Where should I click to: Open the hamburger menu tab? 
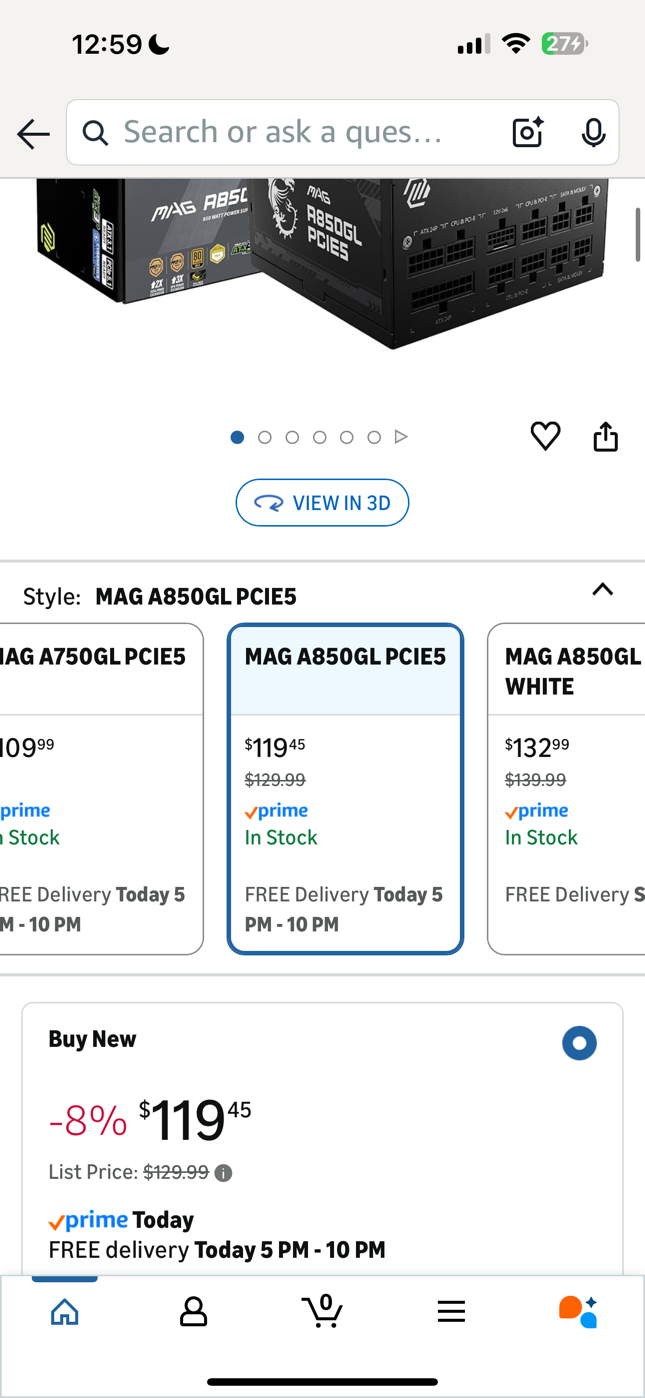(451, 1311)
